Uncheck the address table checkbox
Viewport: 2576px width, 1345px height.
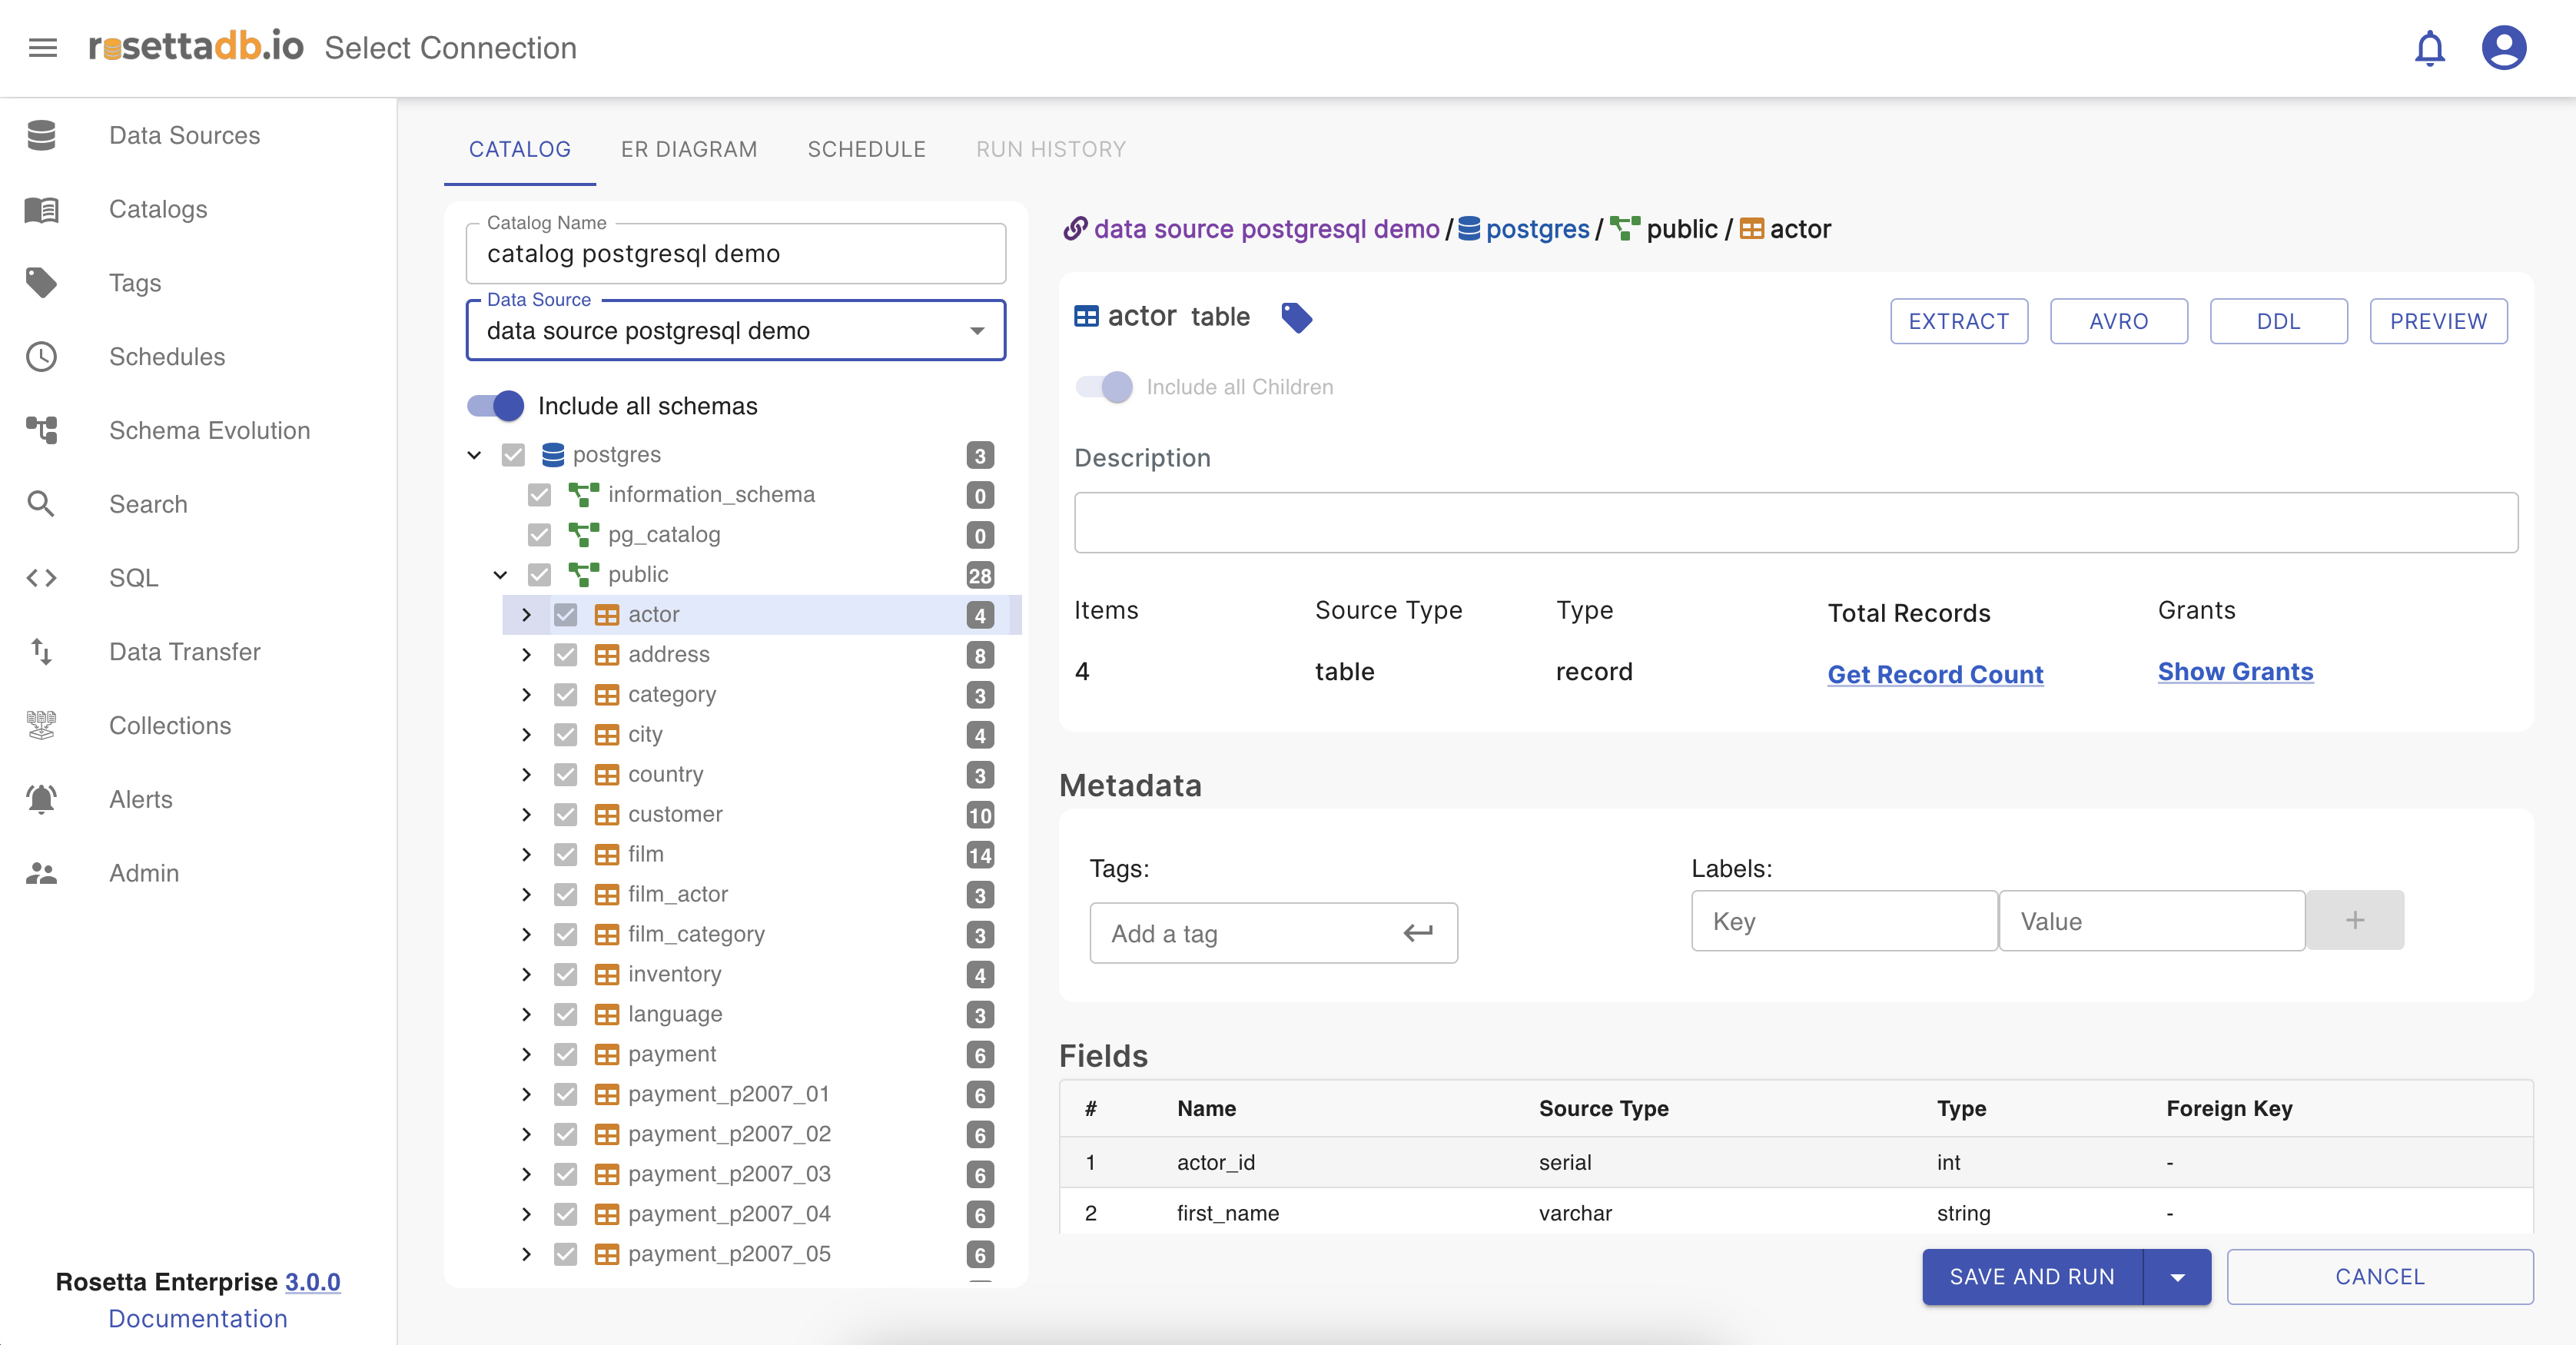(566, 654)
